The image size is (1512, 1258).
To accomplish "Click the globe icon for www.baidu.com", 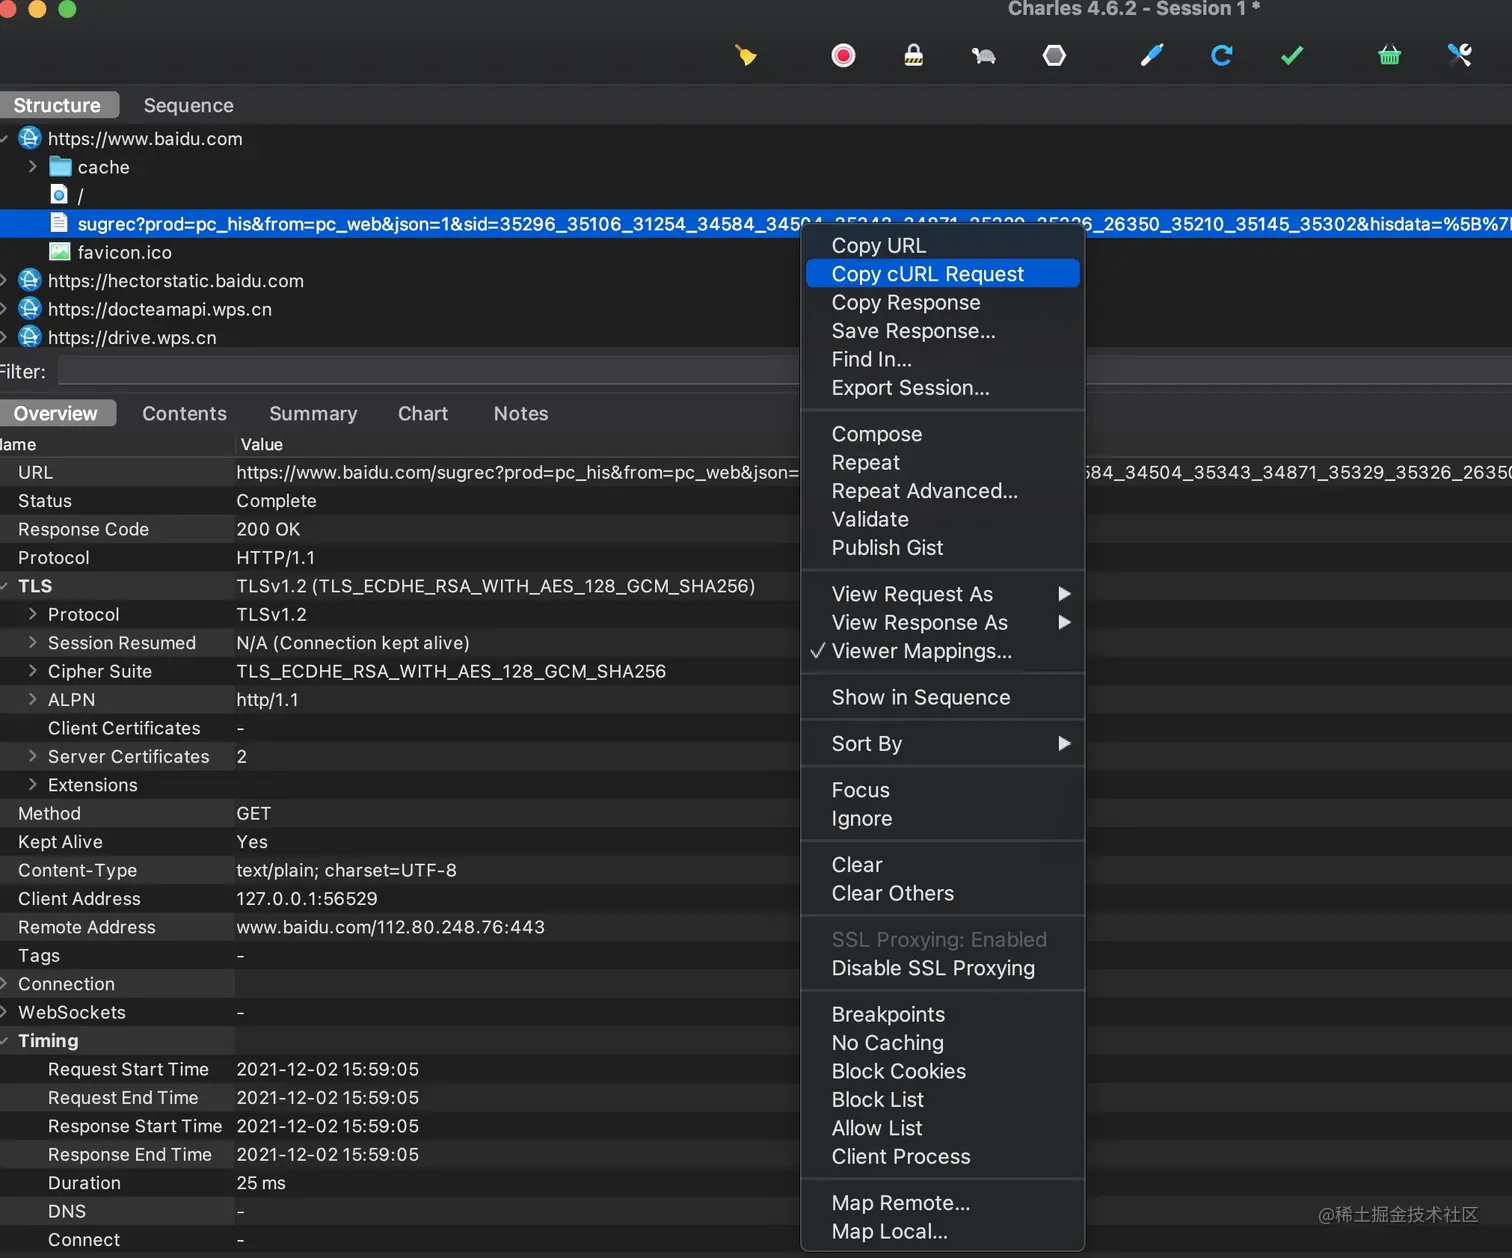I will 30,138.
